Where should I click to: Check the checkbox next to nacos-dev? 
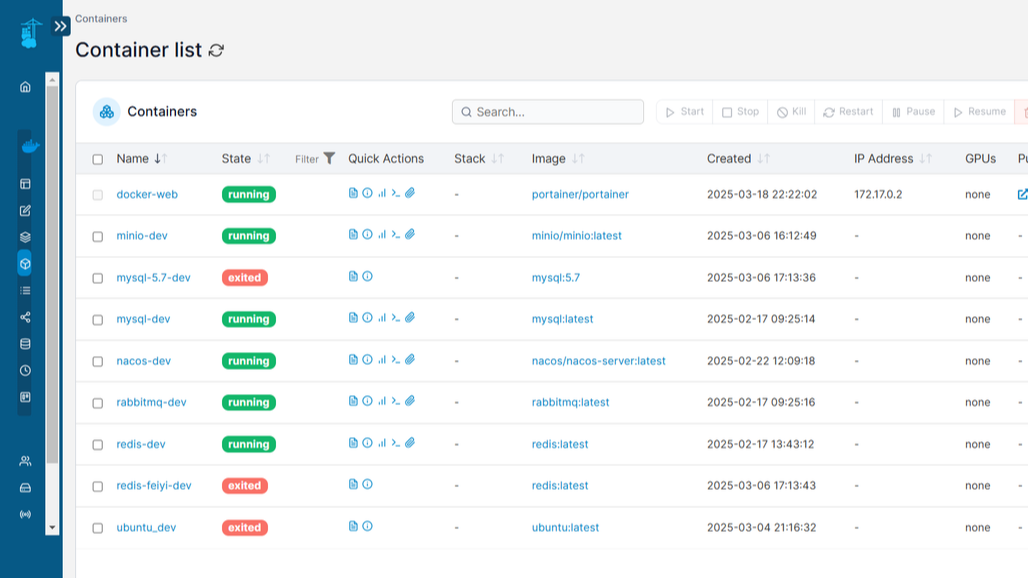coord(96,361)
